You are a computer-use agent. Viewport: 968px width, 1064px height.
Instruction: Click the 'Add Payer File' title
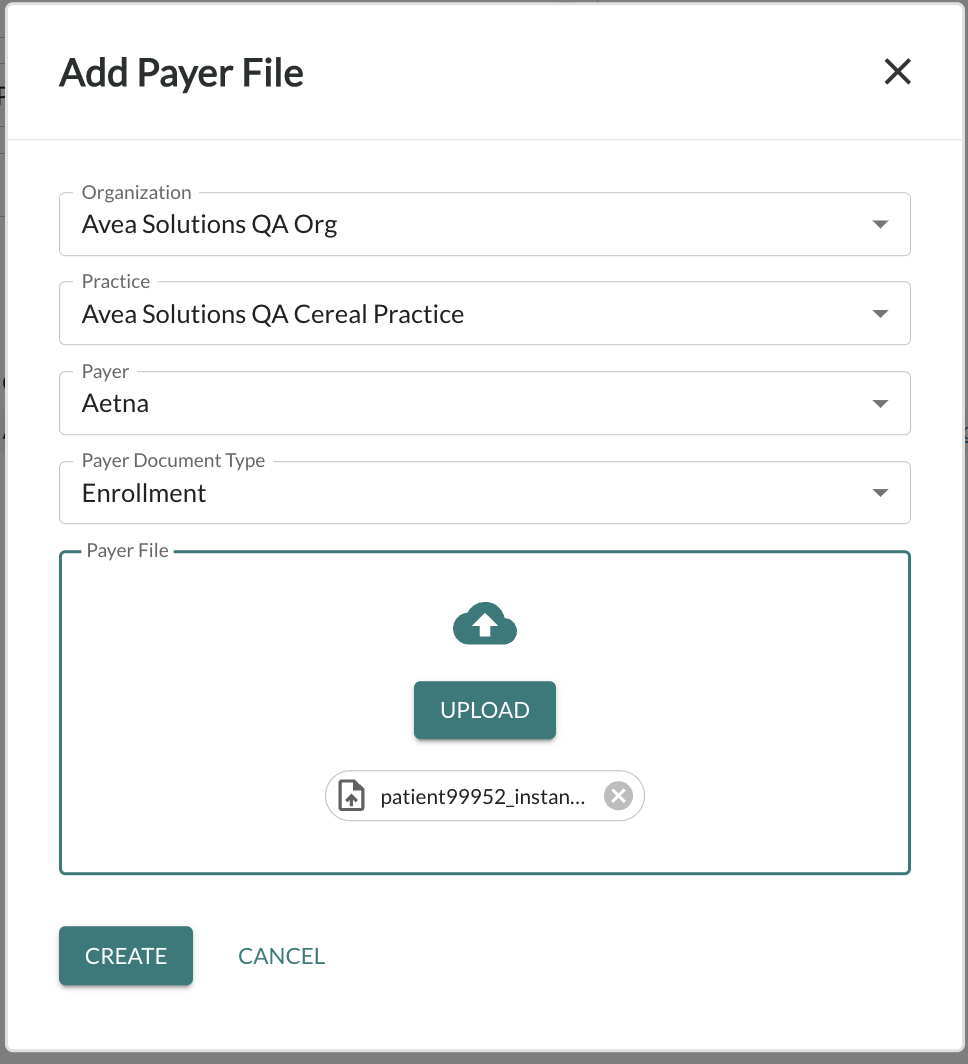[x=181, y=73]
